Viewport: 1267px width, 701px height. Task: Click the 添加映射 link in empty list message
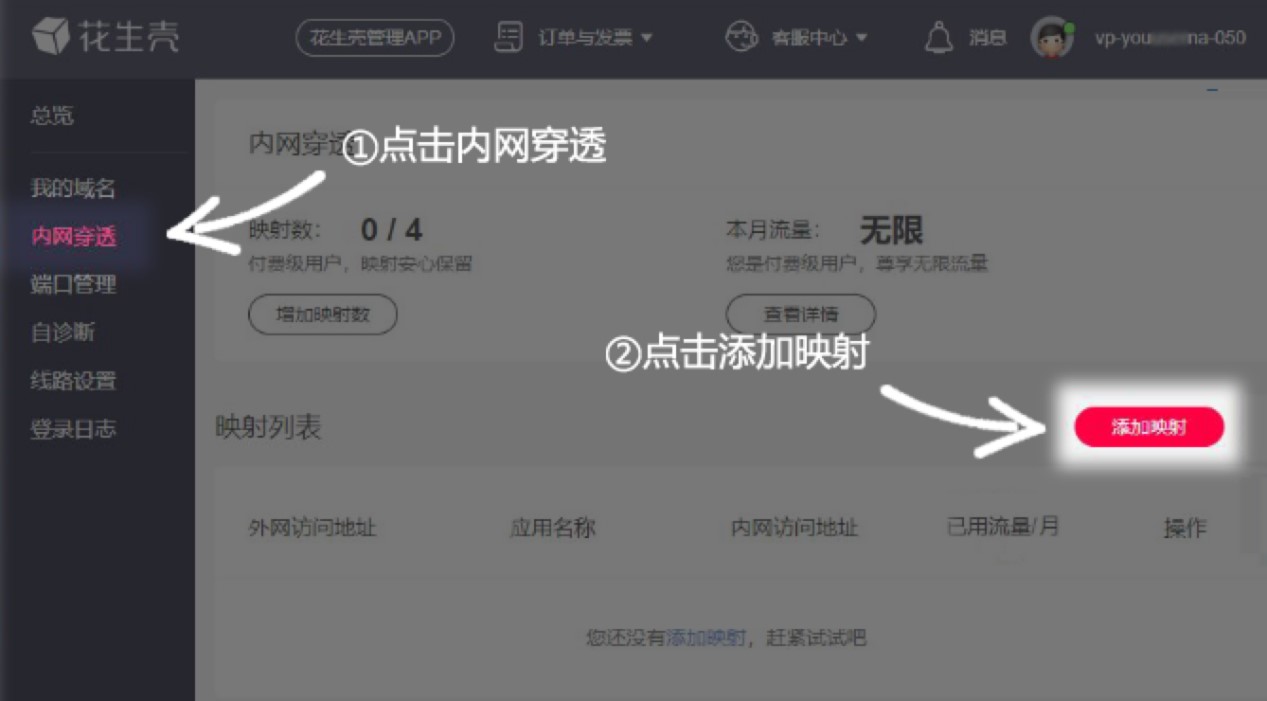[705, 637]
